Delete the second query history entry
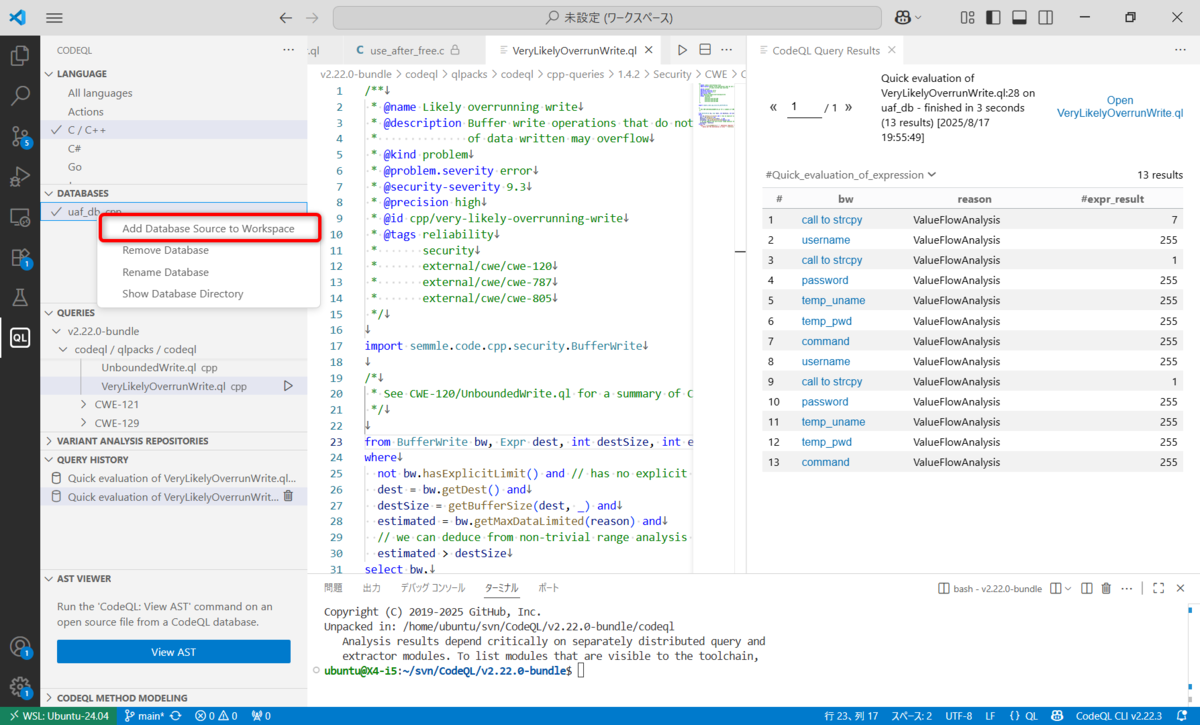Image resolution: width=1200 pixels, height=725 pixels. pyautogui.click(x=289, y=497)
